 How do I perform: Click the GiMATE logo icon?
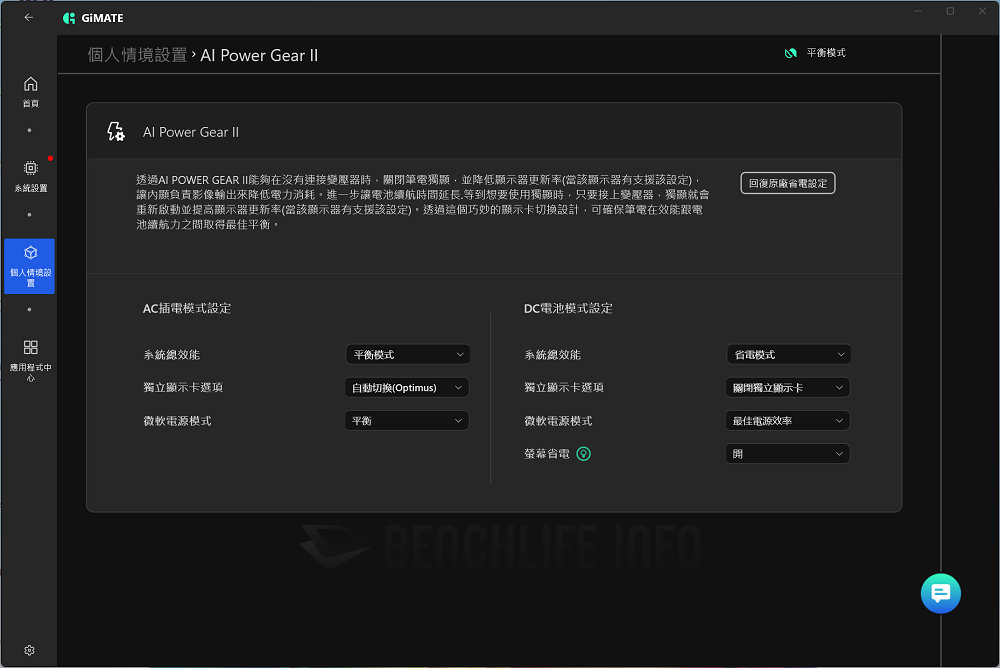point(68,17)
